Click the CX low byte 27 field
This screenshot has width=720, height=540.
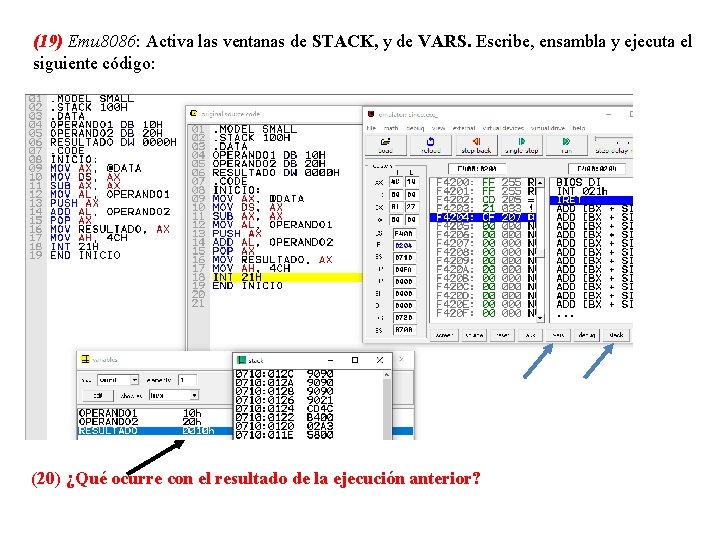411,207
